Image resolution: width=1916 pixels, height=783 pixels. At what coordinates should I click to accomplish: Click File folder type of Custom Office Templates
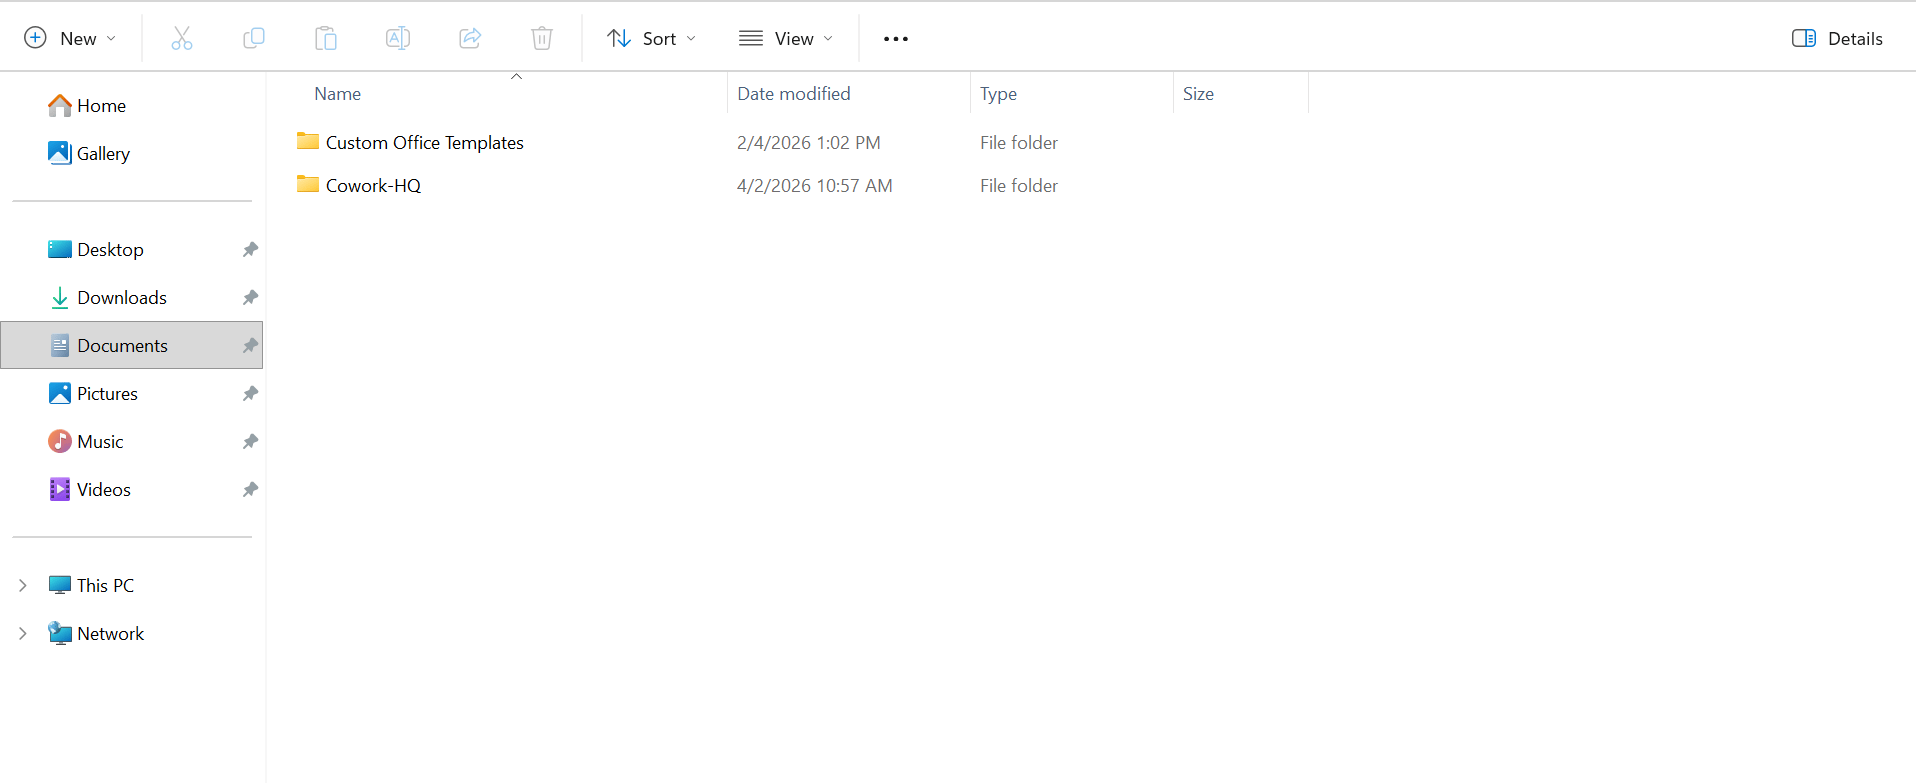point(1019,142)
